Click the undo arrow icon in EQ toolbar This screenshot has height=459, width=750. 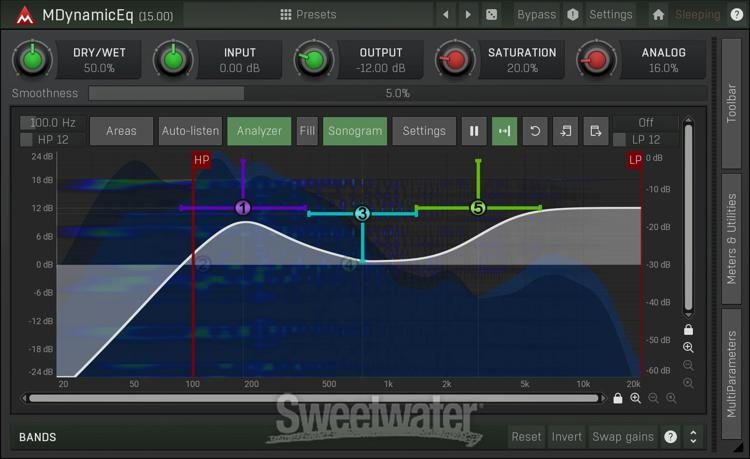[x=535, y=131]
